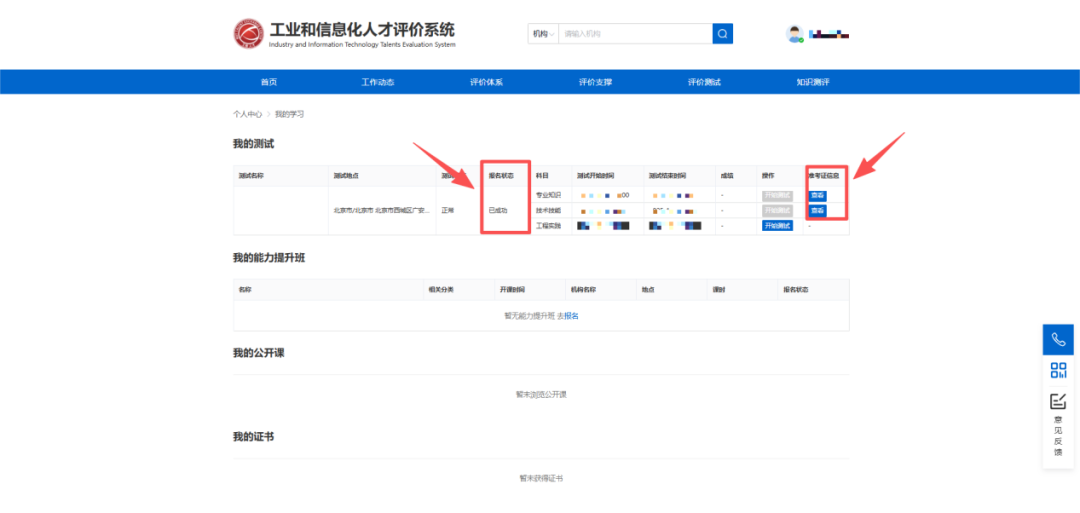
Task: Open 知识测评 navigation item
Action: [x=813, y=82]
